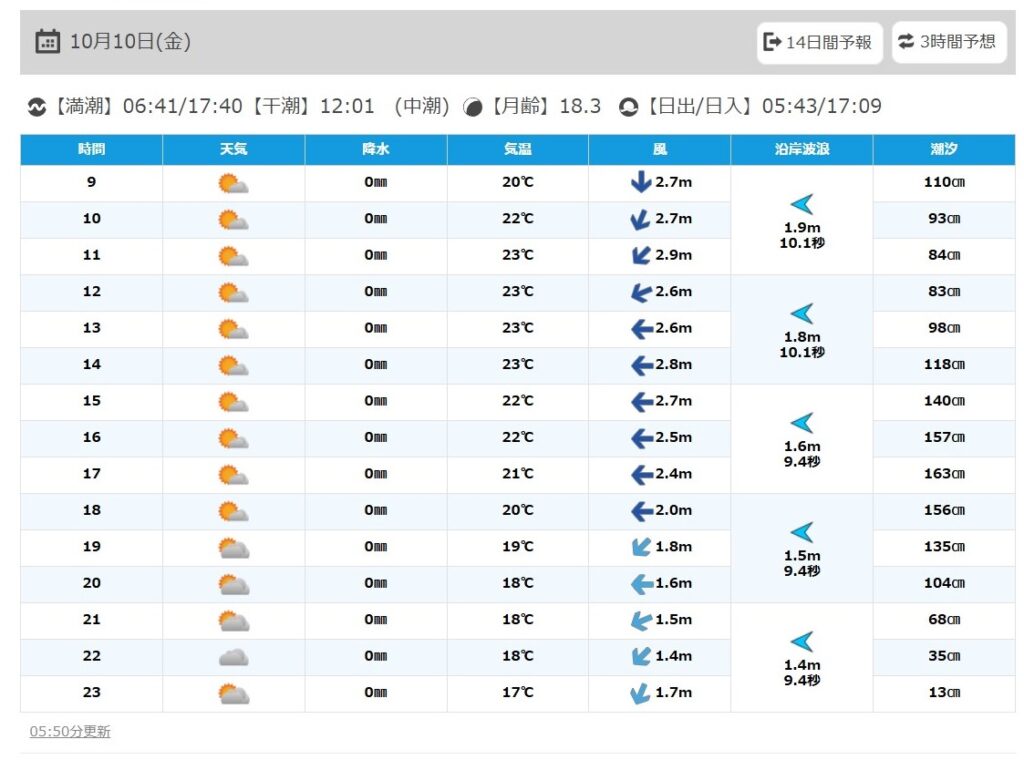The height and width of the screenshot is (760, 1024).
Task: Click the wind arrow at 1.7m
Action: 640,693
